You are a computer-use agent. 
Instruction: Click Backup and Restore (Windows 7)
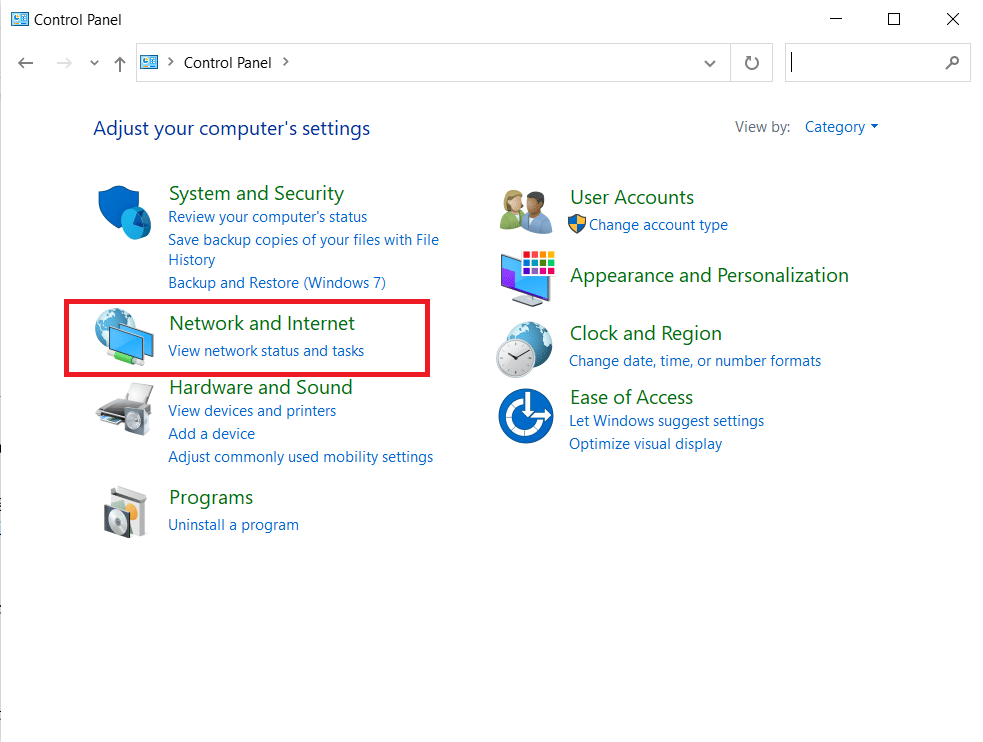tap(276, 283)
